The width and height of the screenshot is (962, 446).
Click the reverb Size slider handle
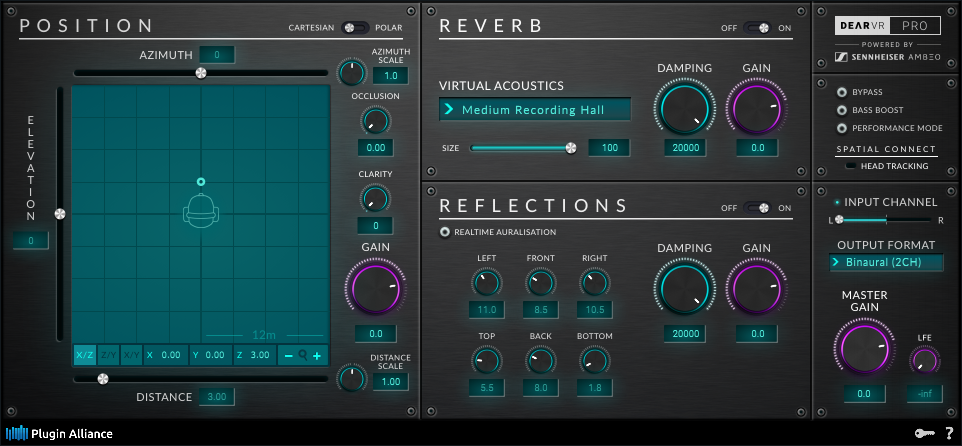coord(571,148)
